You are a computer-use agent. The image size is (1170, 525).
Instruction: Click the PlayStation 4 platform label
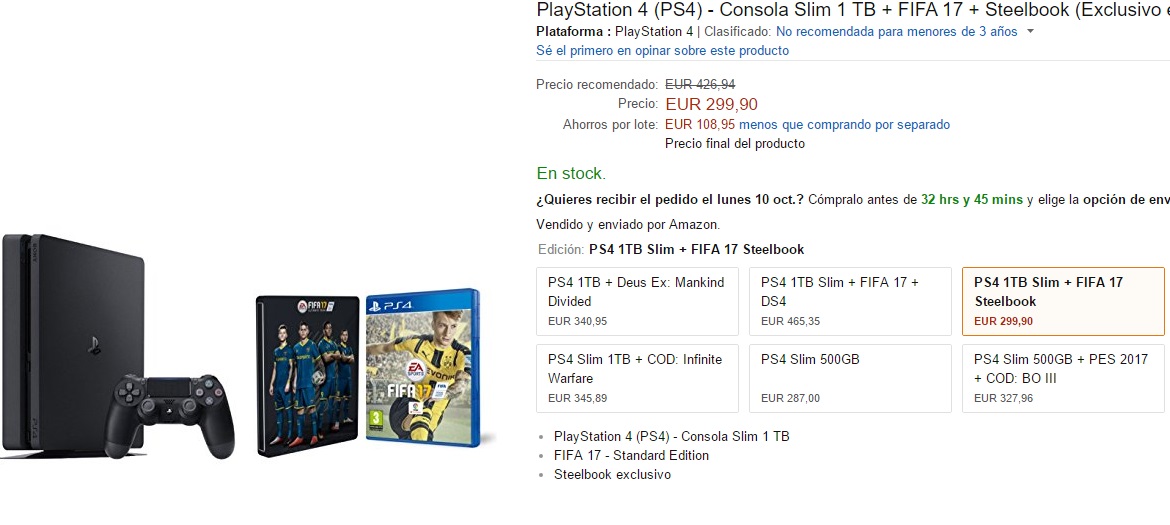pos(654,32)
